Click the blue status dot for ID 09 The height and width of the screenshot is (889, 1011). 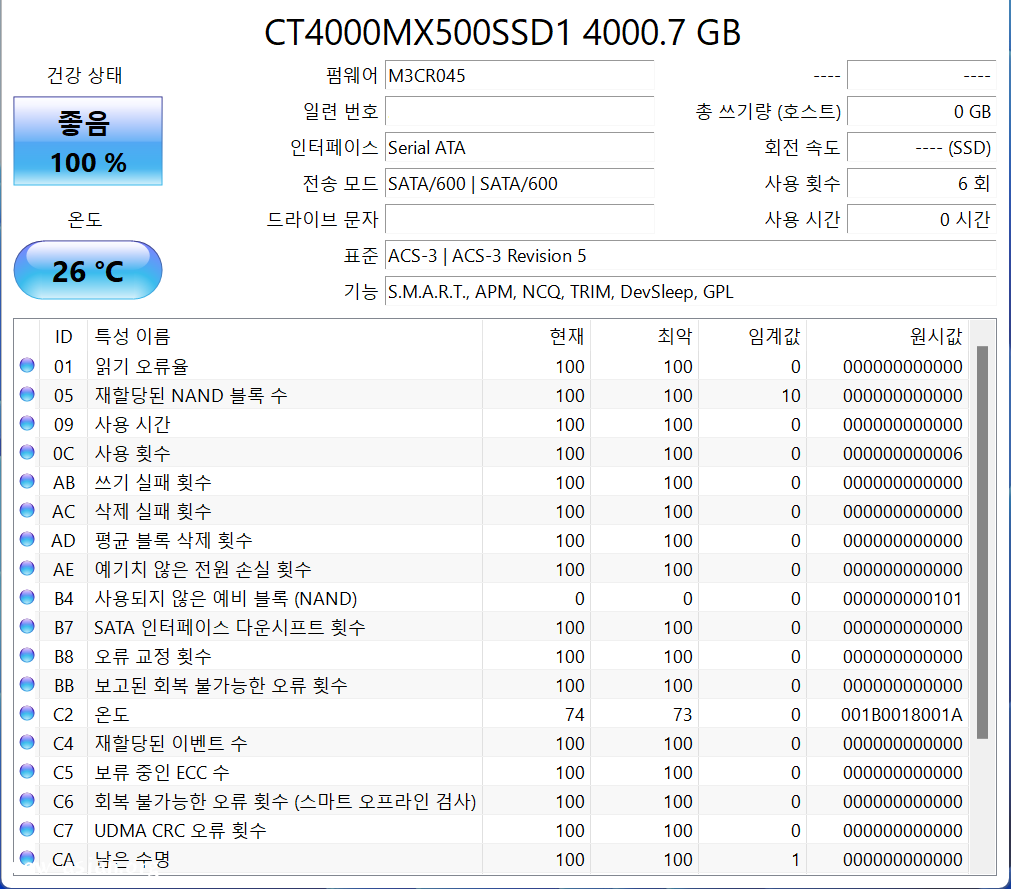point(27,423)
